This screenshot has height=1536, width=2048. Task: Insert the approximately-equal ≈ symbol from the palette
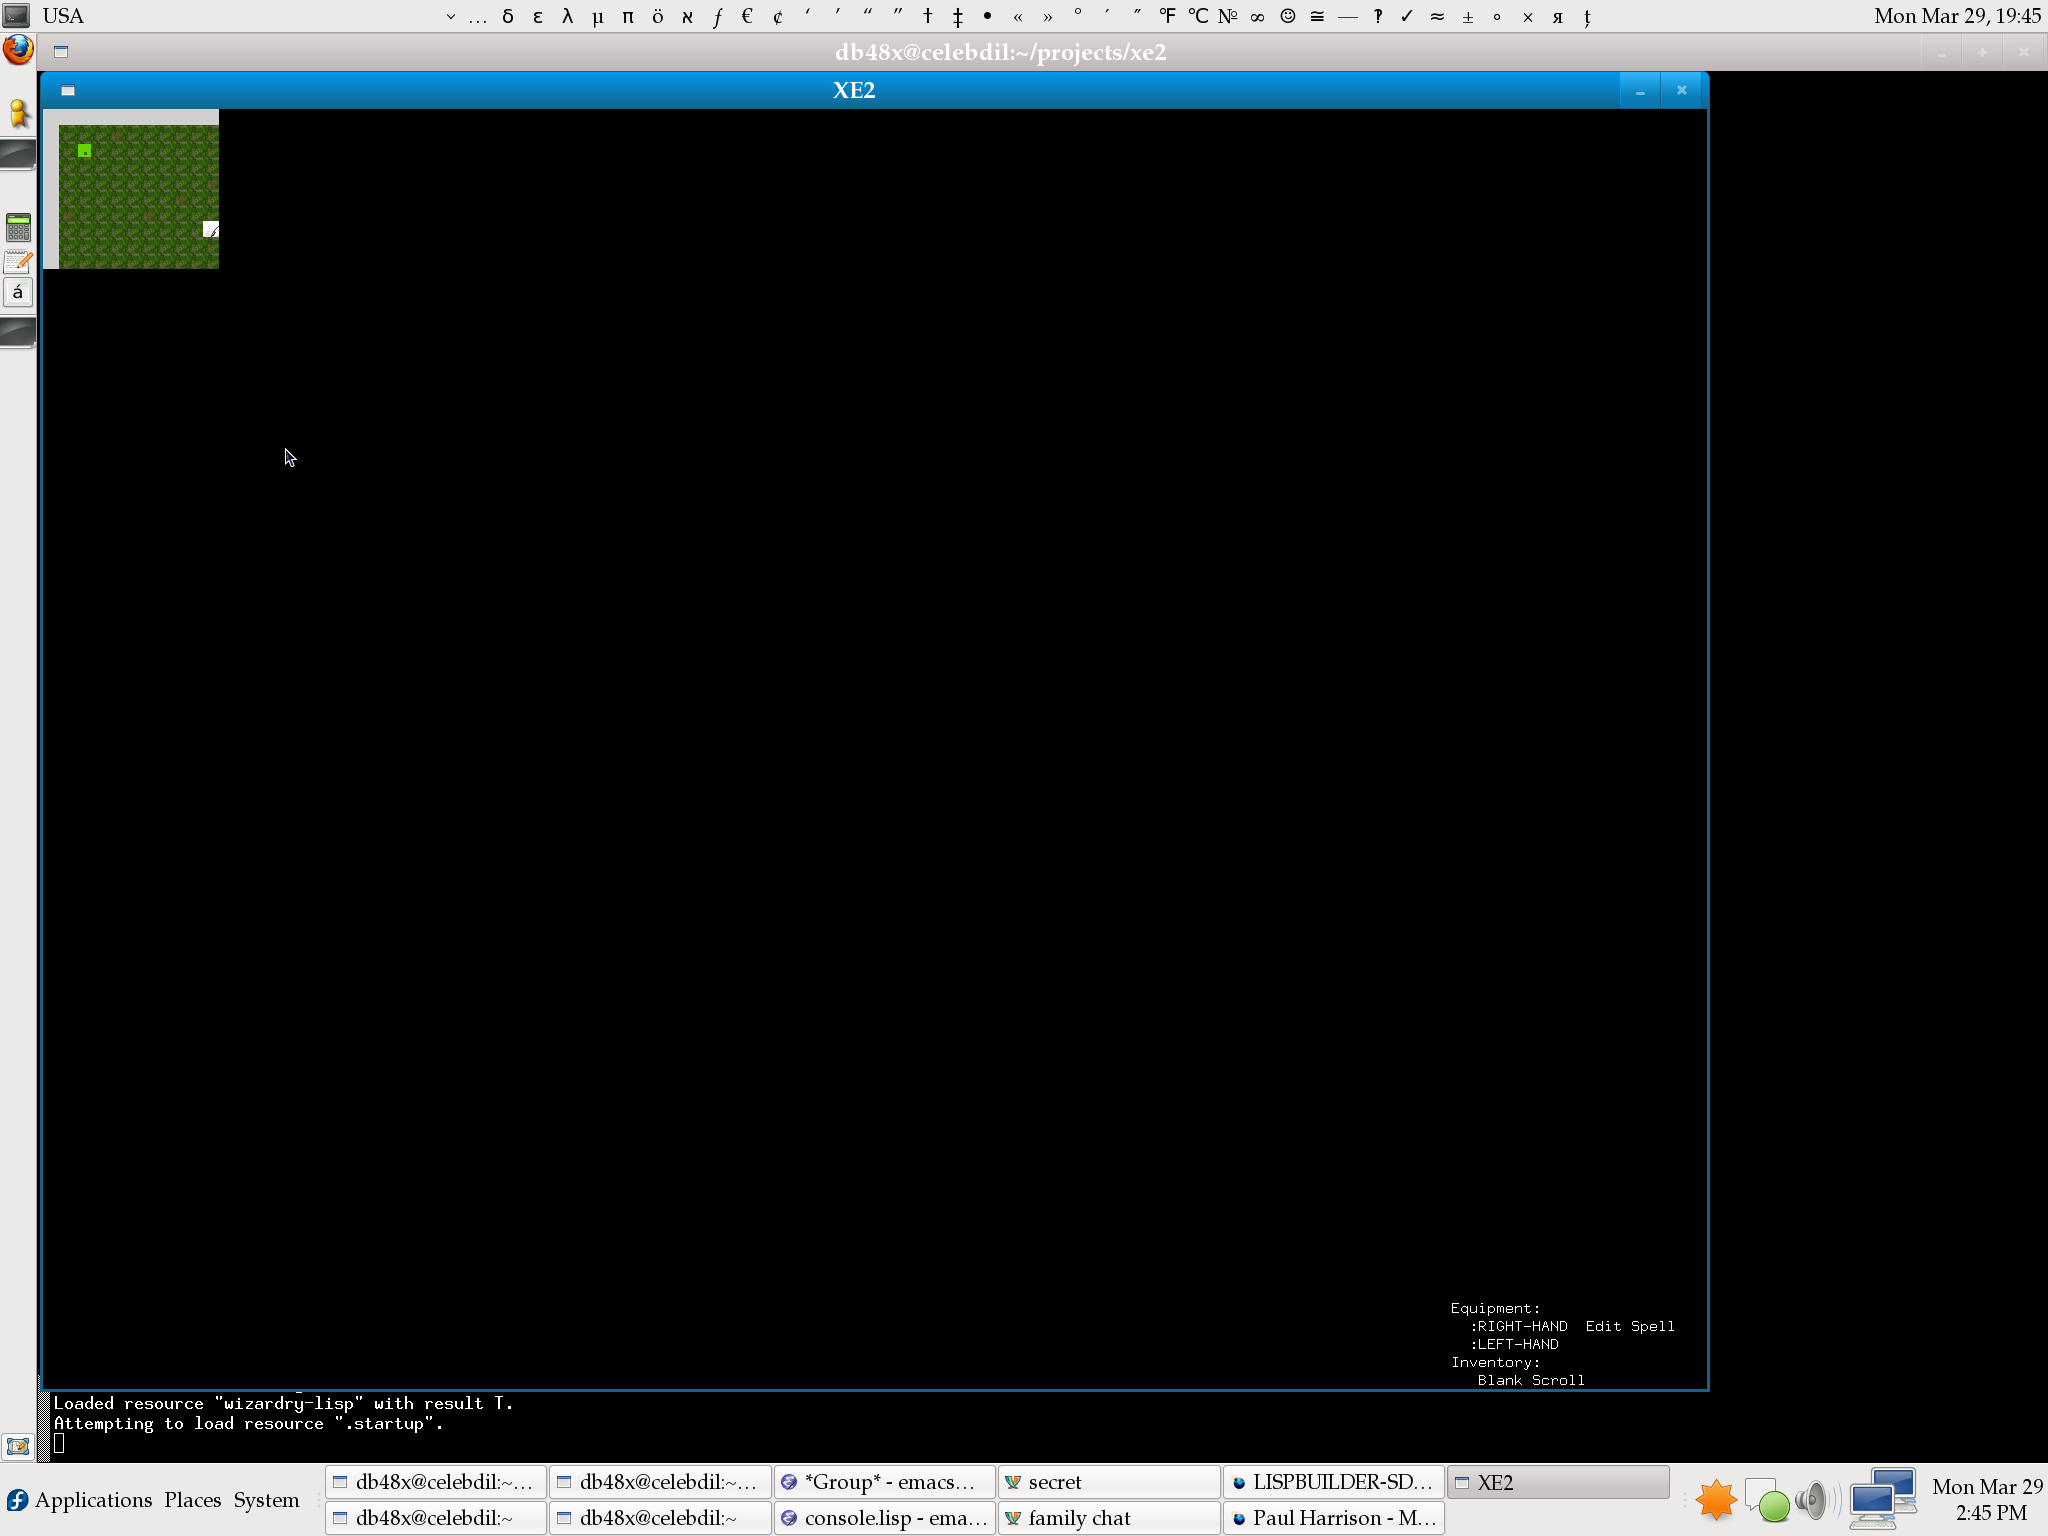click(x=1437, y=16)
